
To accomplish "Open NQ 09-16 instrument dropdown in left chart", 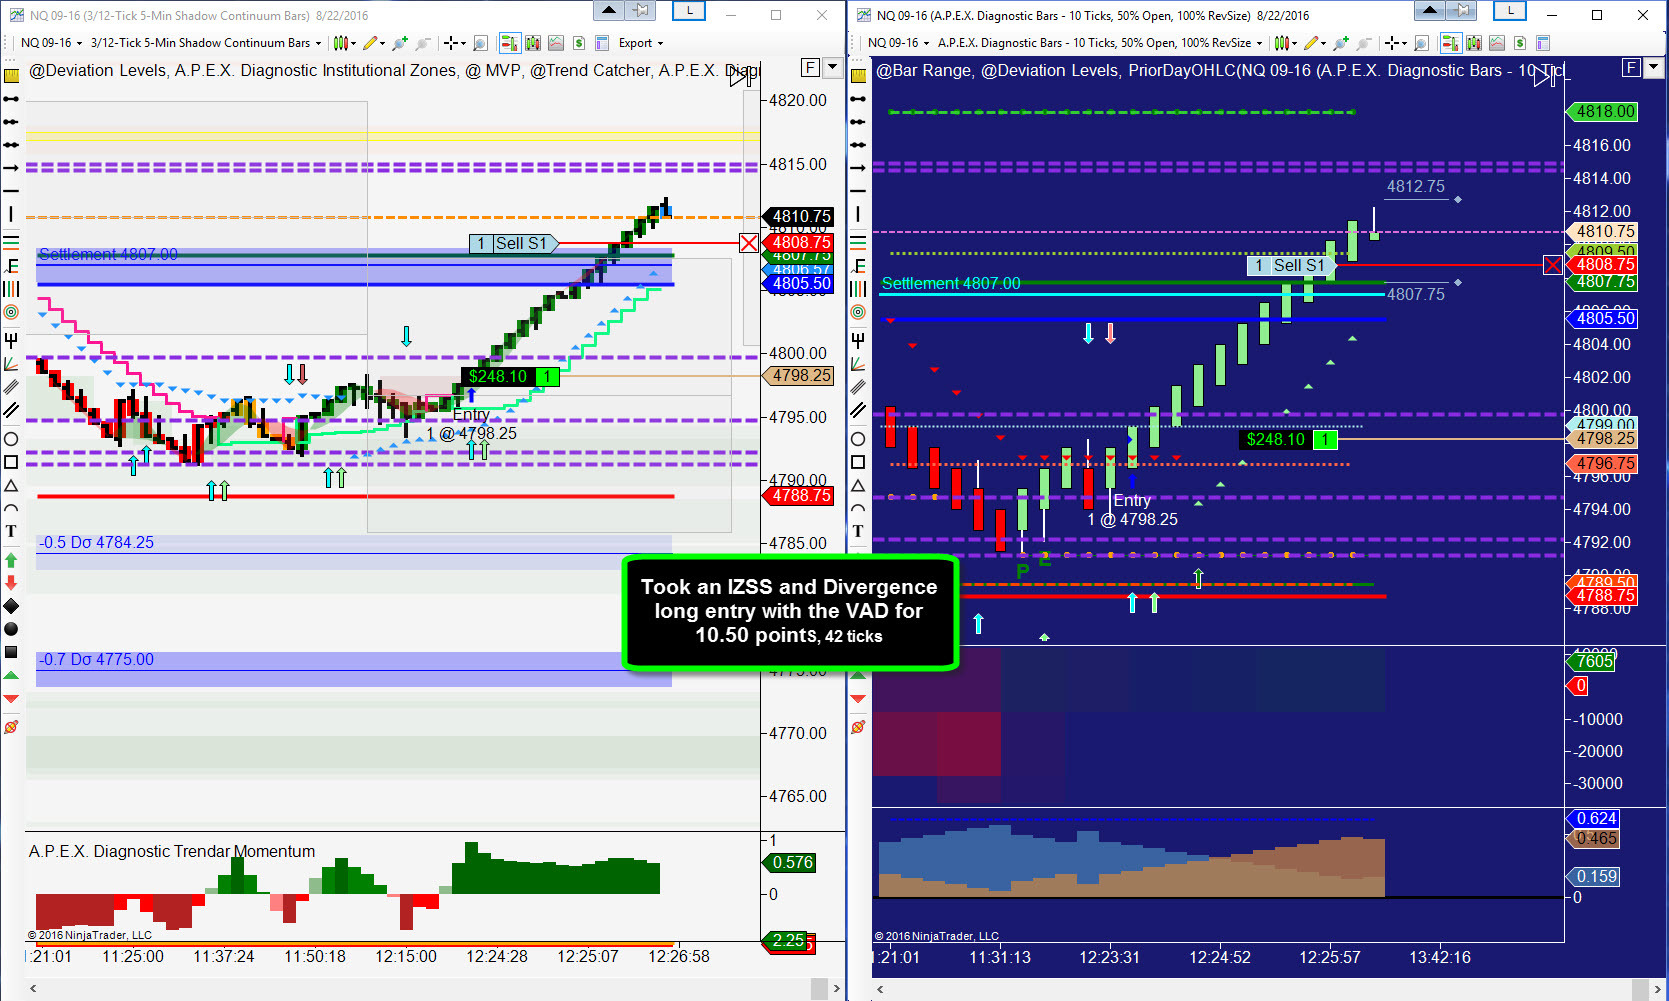I will coord(52,43).
